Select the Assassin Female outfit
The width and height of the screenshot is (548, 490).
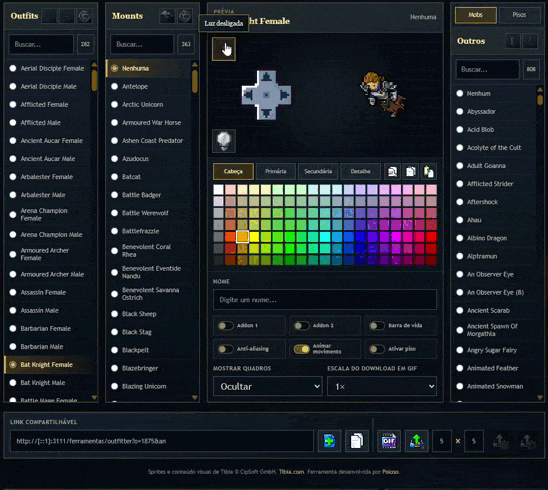(48, 292)
